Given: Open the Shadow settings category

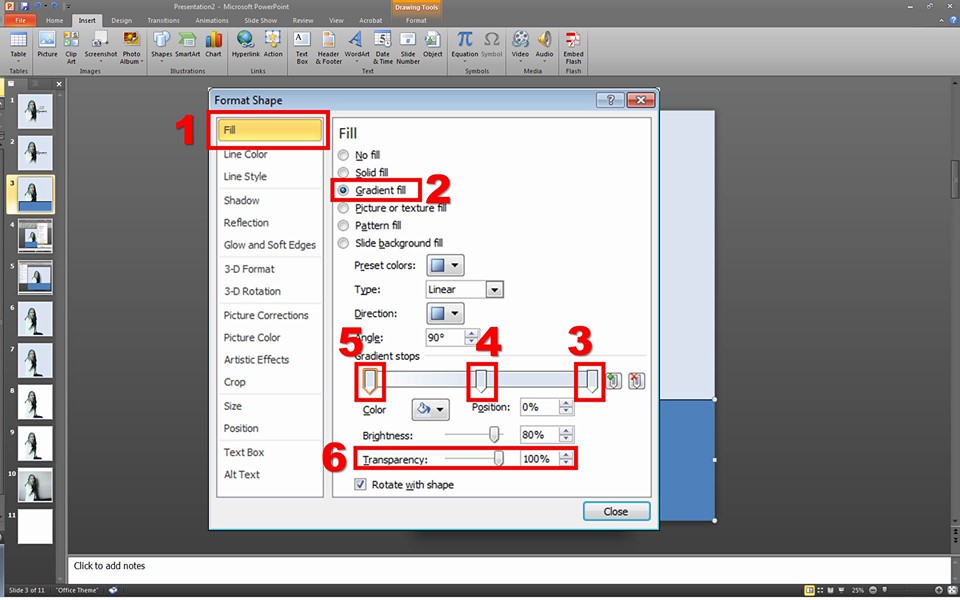Looking at the screenshot, I should (x=241, y=200).
